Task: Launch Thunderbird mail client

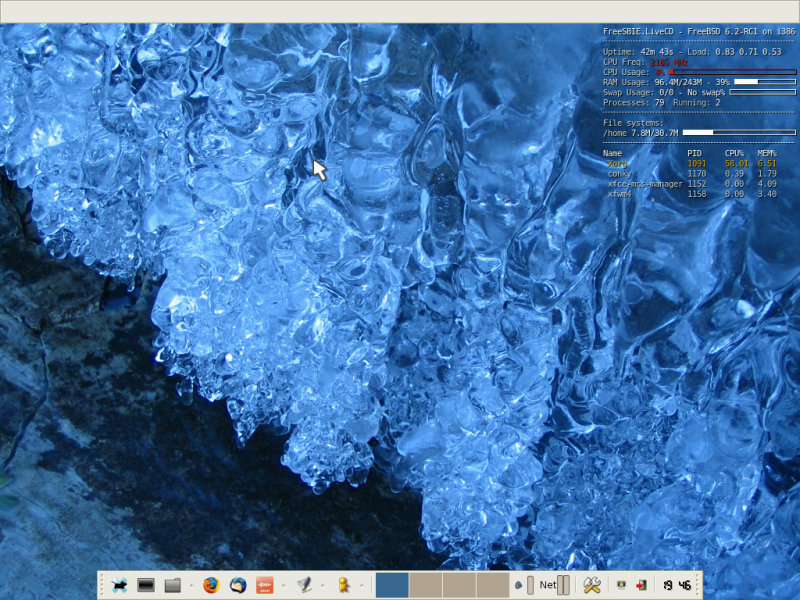Action: click(x=237, y=585)
